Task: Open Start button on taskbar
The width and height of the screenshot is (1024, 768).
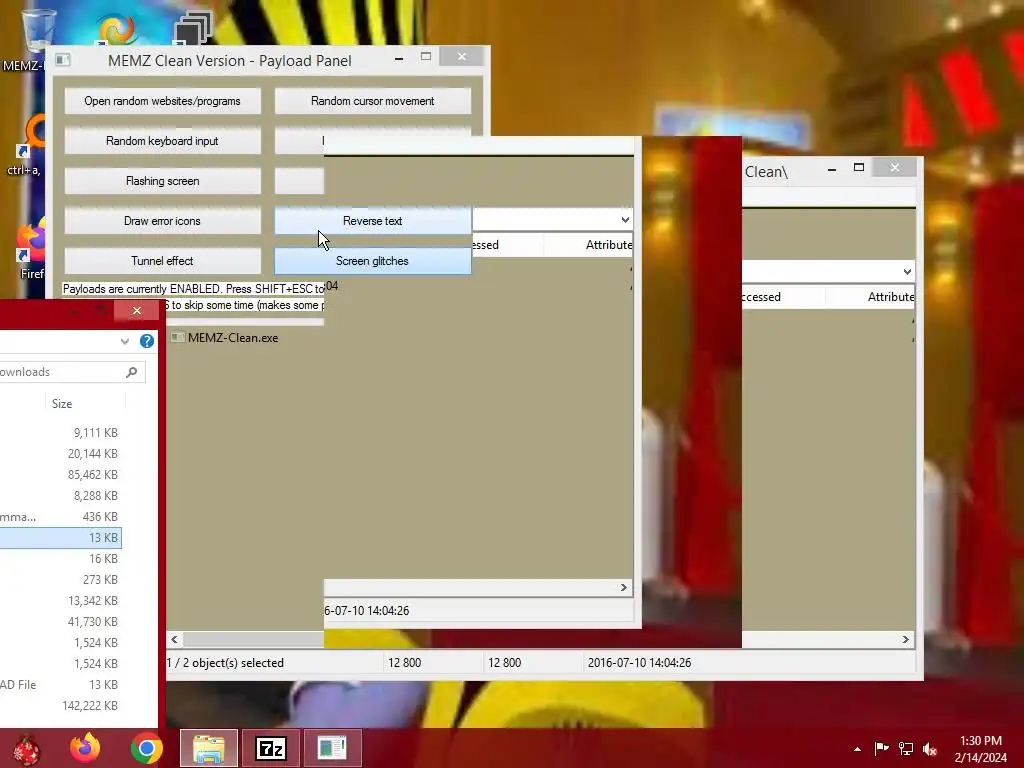Action: click(26, 748)
